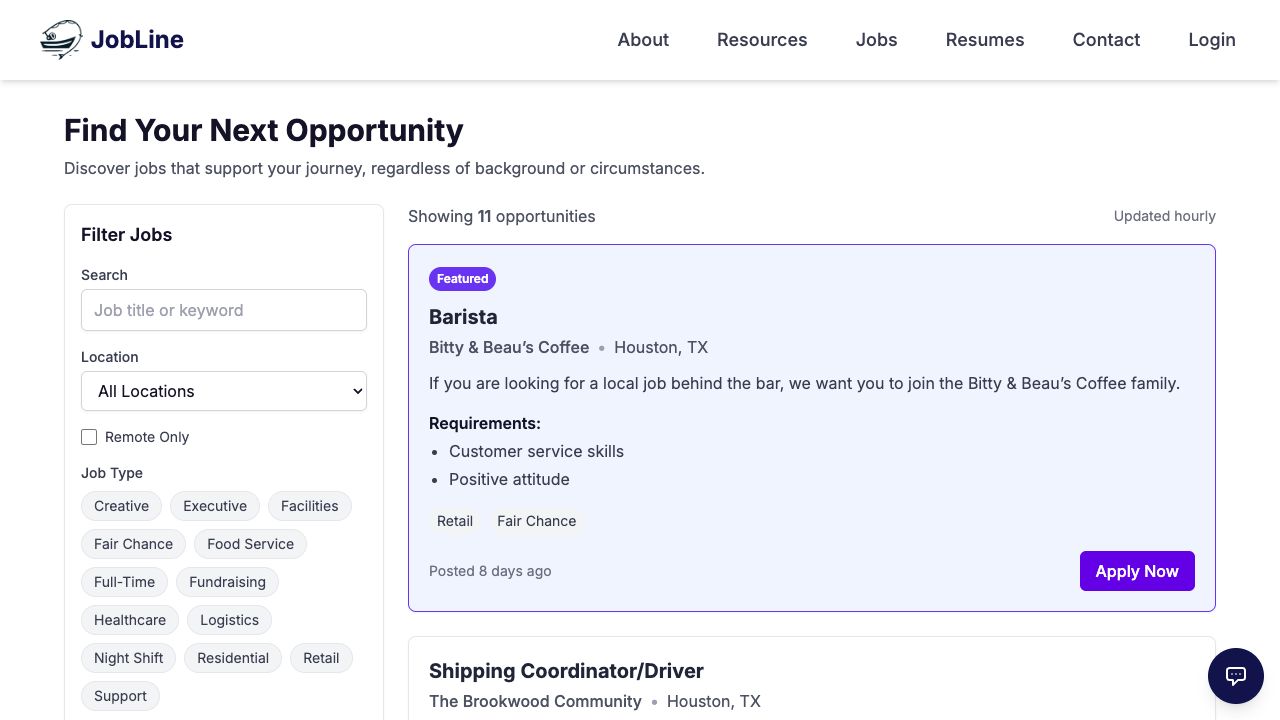Screen dimensions: 1280x720
Task: Click Login in the header
Action: 1212,40
